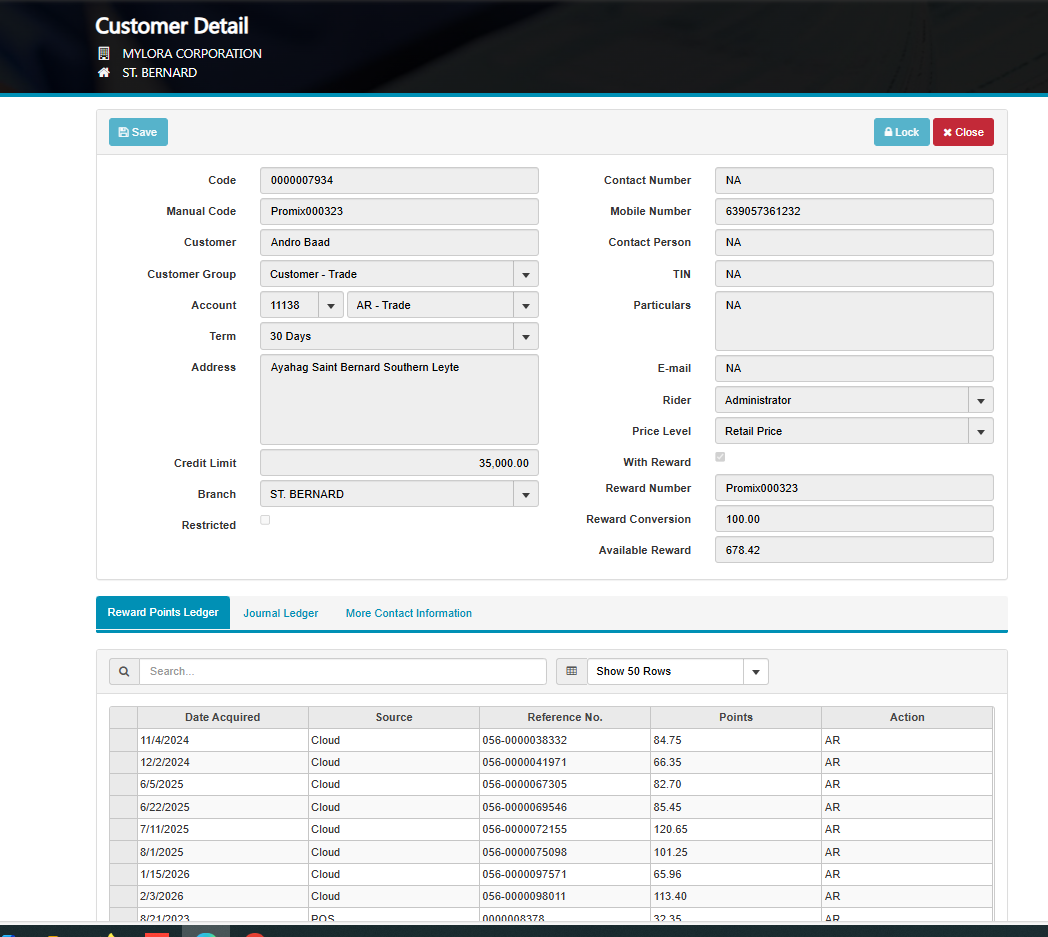Click the magnifier search icon in ledger

124,672
